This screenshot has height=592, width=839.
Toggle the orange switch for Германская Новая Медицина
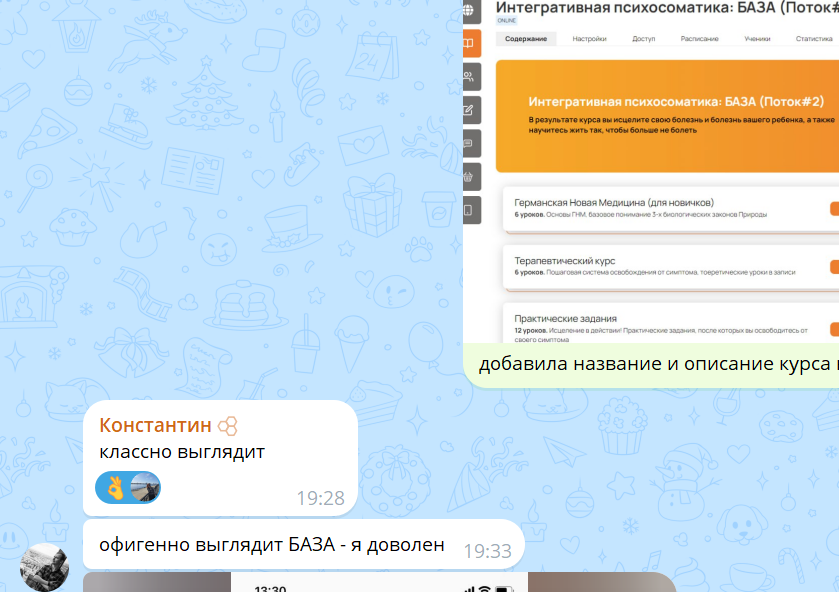tap(834, 209)
